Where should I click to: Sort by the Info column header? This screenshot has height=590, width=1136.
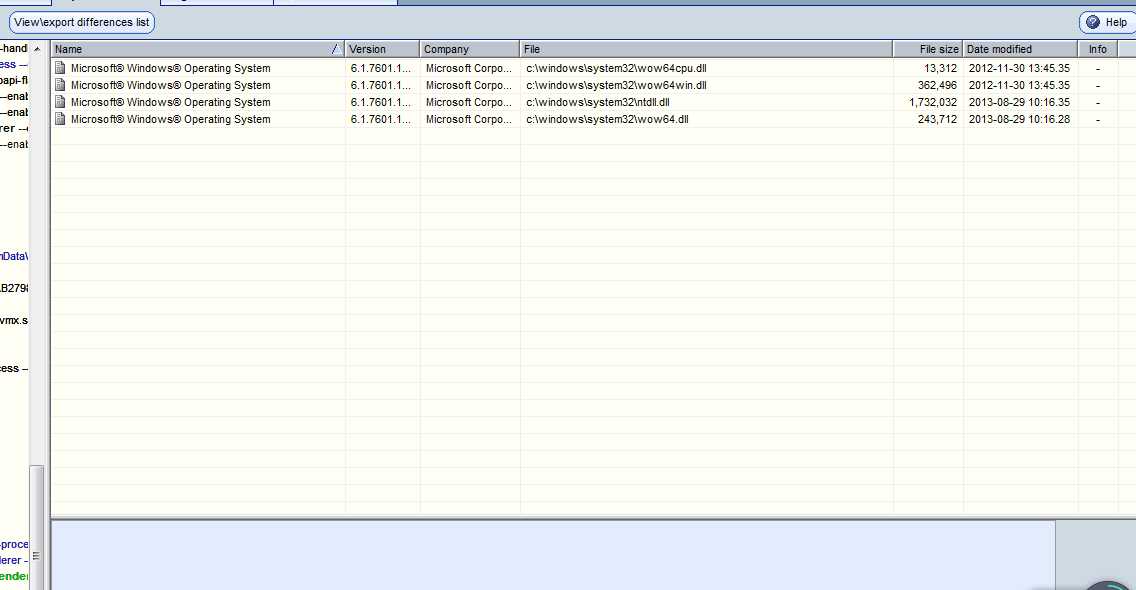click(1098, 49)
